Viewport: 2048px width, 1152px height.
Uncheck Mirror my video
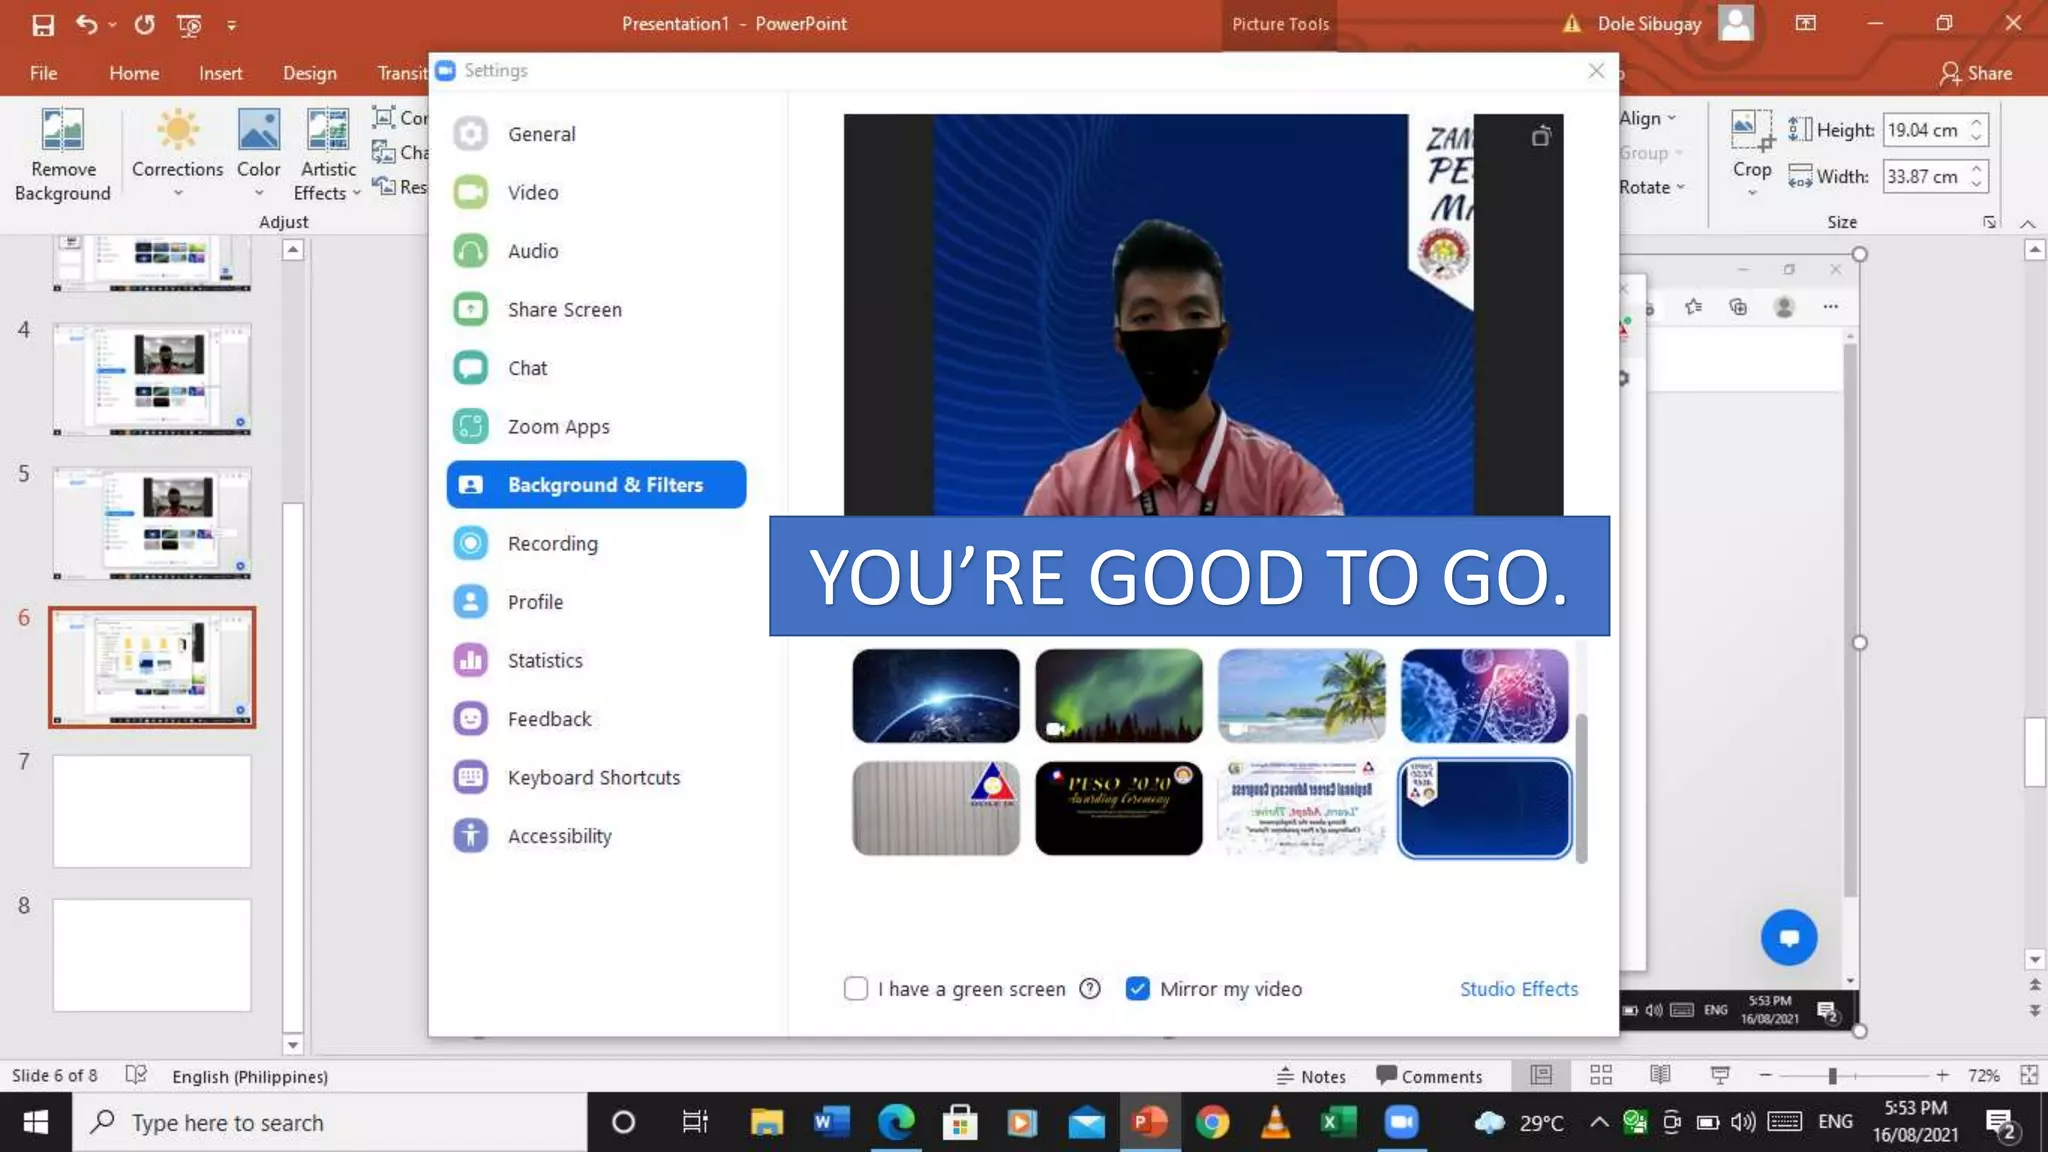(1137, 989)
